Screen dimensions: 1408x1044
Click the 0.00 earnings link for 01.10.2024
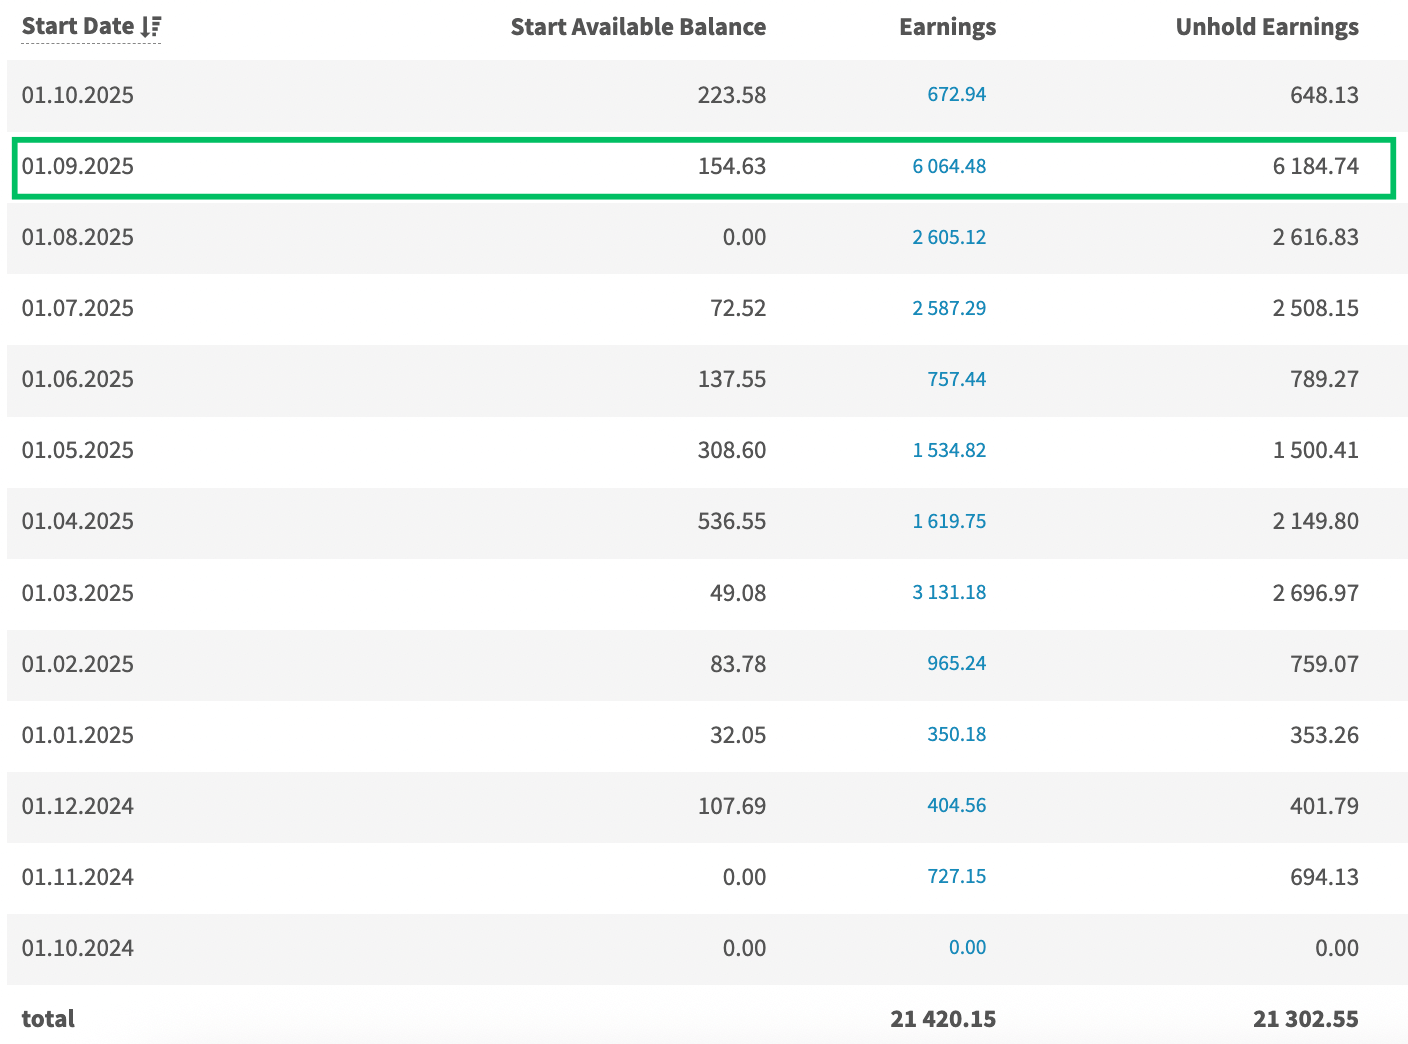967,947
